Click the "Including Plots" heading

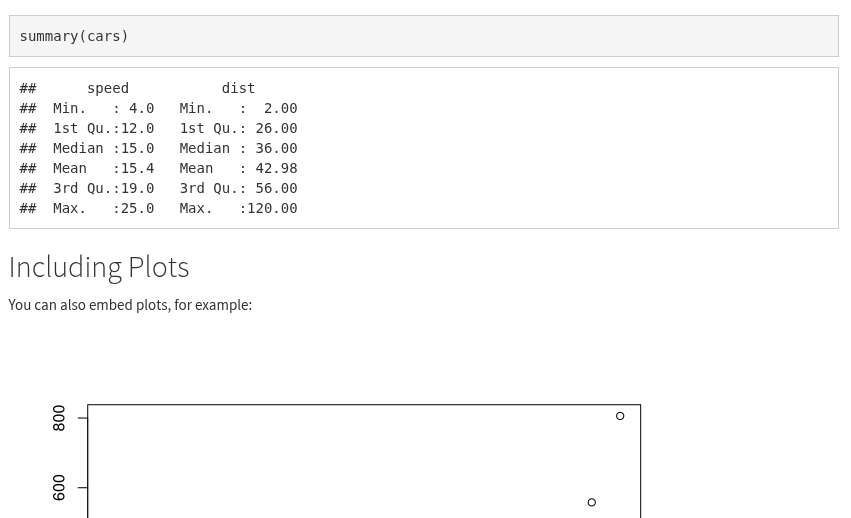99,267
